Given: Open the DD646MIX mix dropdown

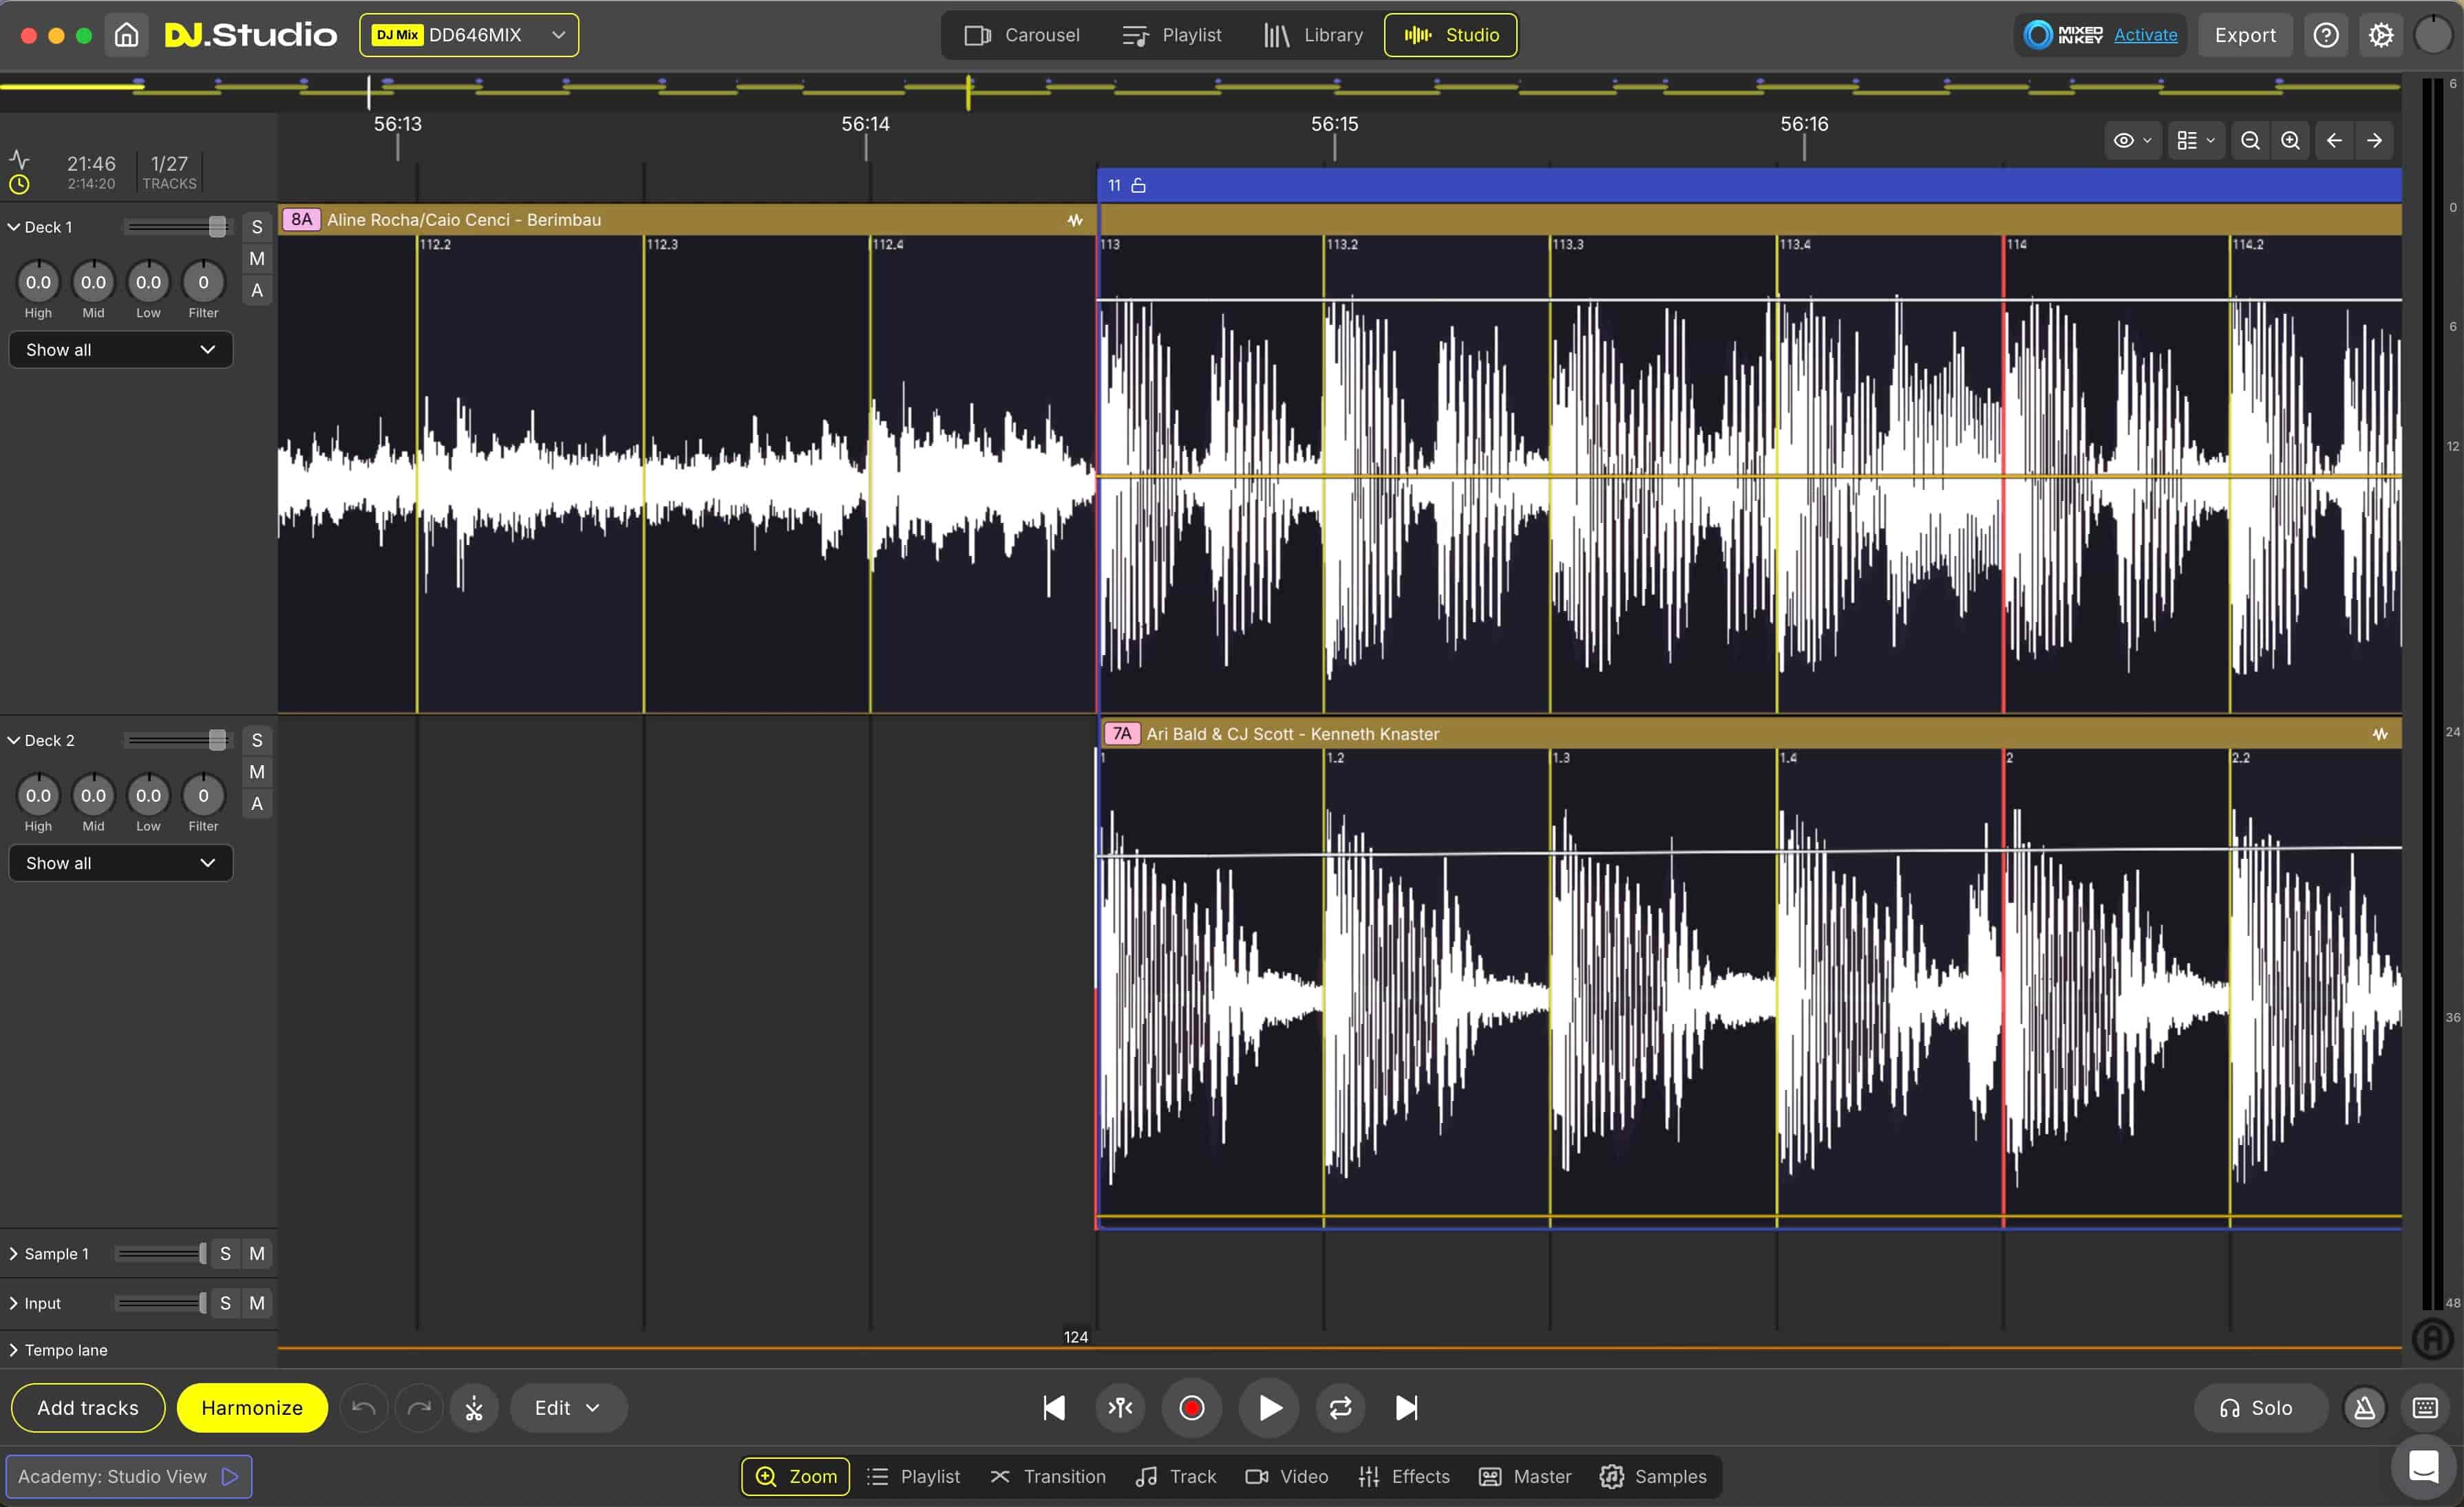Looking at the screenshot, I should click(x=468, y=35).
